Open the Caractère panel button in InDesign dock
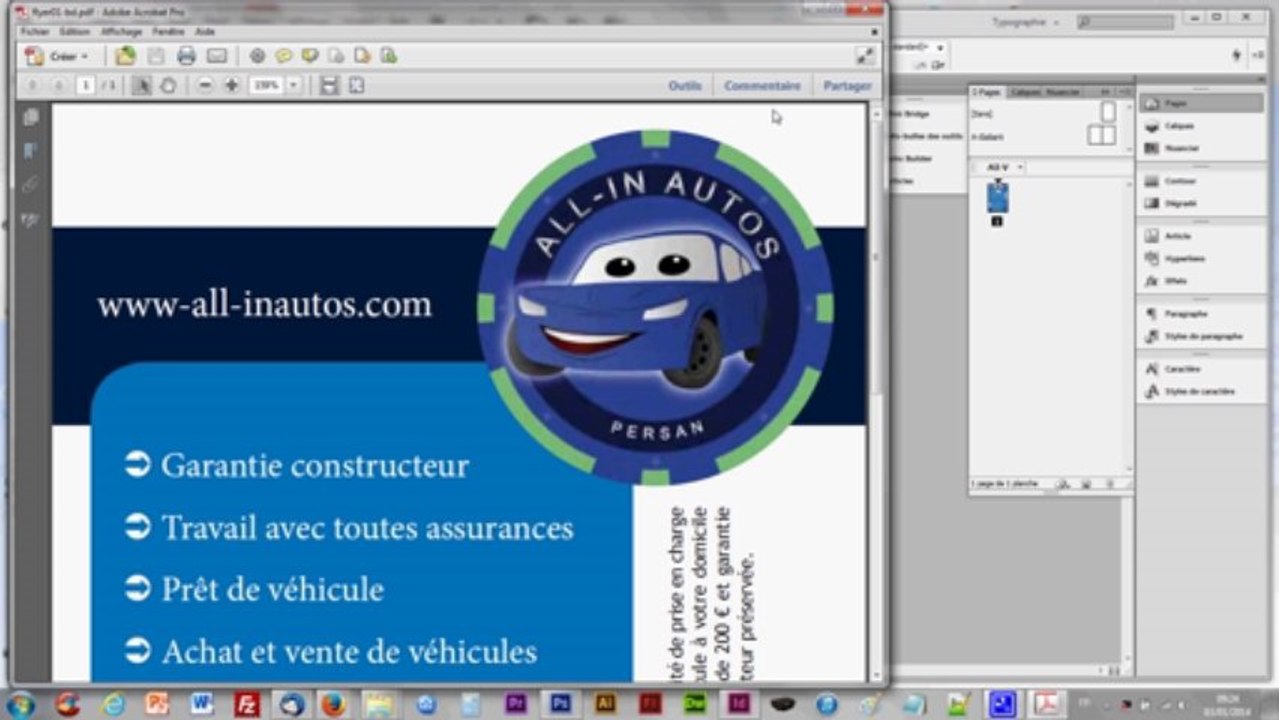Viewport: 1279px width, 720px height. point(1201,369)
